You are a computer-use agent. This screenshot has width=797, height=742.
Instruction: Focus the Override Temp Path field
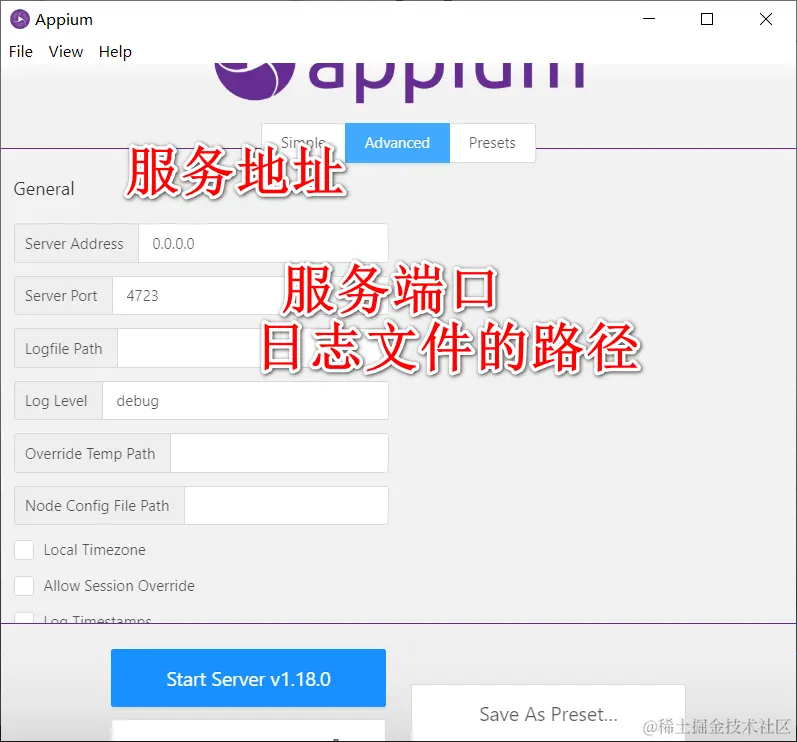[279, 453]
